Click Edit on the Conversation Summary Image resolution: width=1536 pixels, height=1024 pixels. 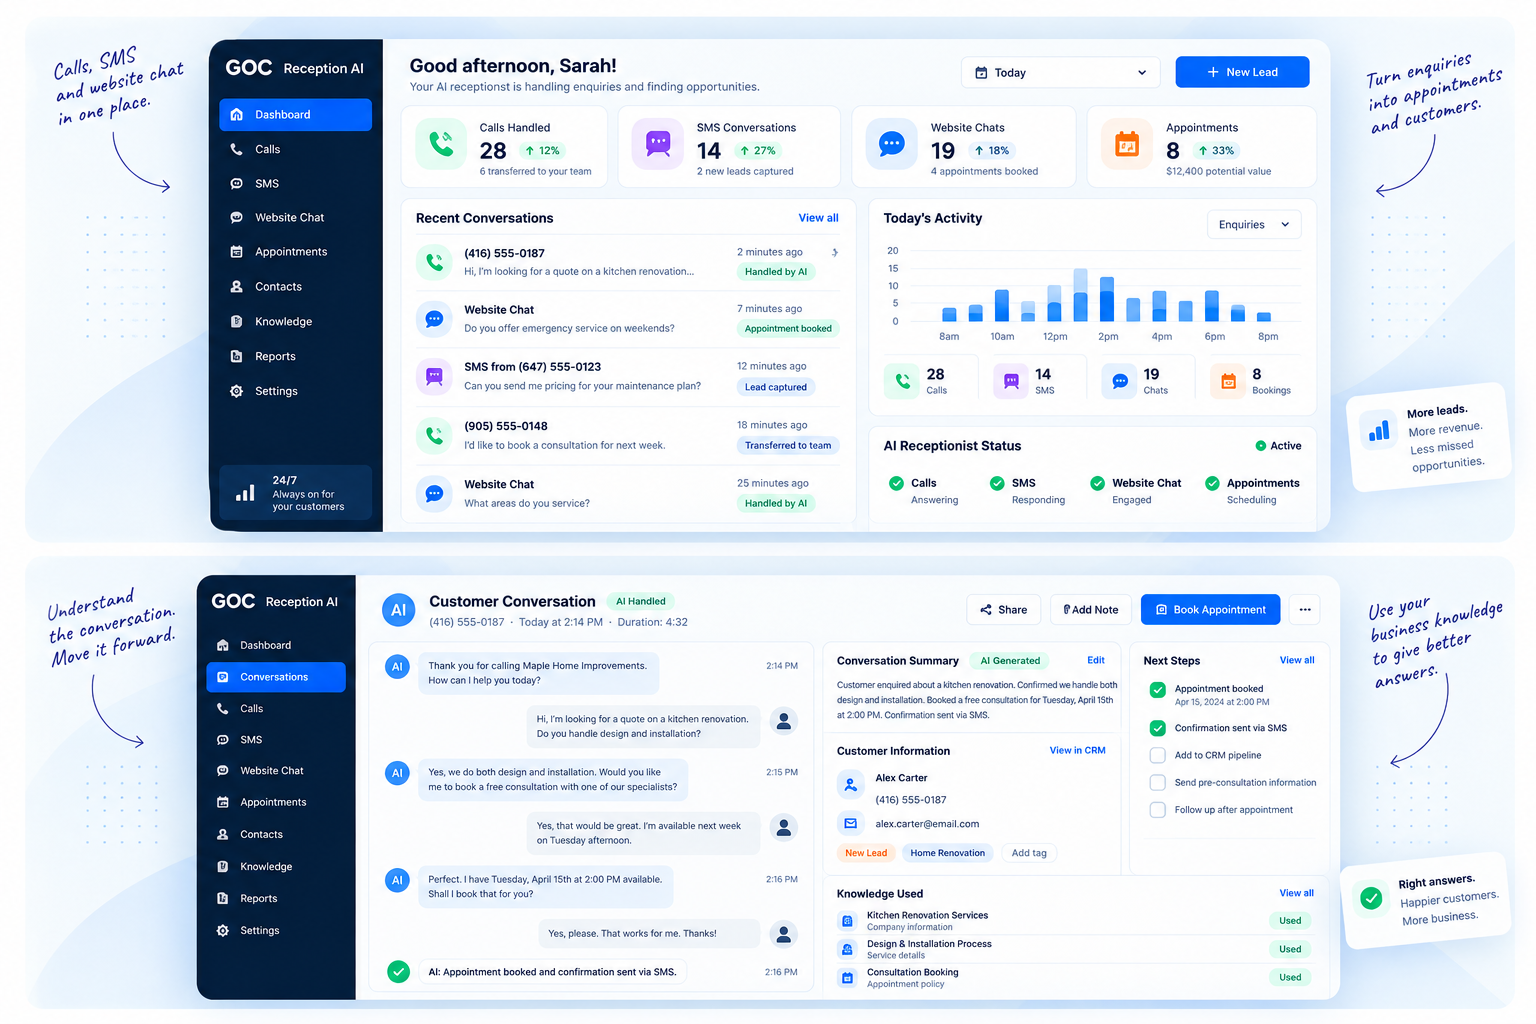[1096, 660]
